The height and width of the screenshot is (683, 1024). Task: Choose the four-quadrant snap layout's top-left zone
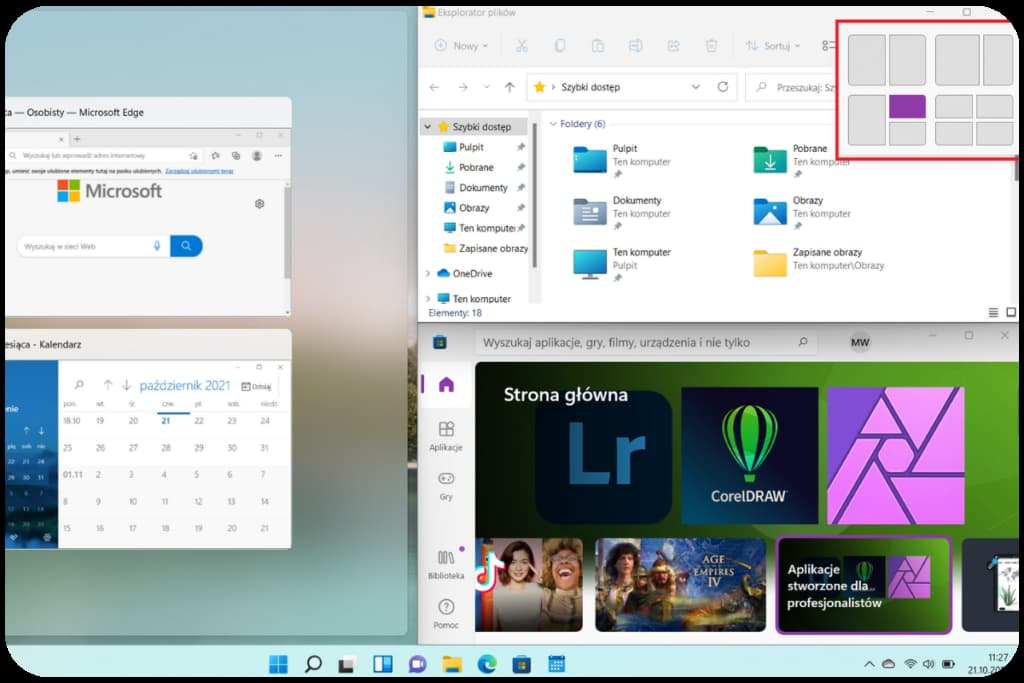[954, 107]
